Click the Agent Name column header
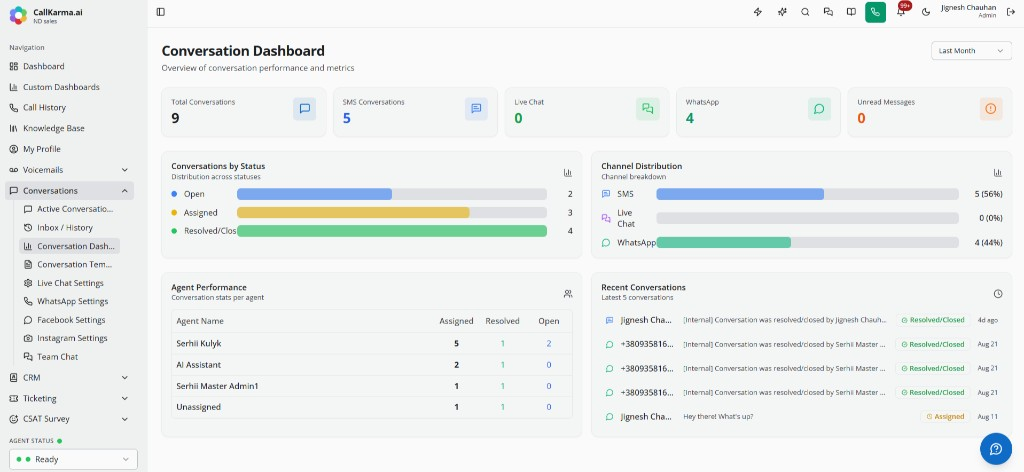 (200, 321)
